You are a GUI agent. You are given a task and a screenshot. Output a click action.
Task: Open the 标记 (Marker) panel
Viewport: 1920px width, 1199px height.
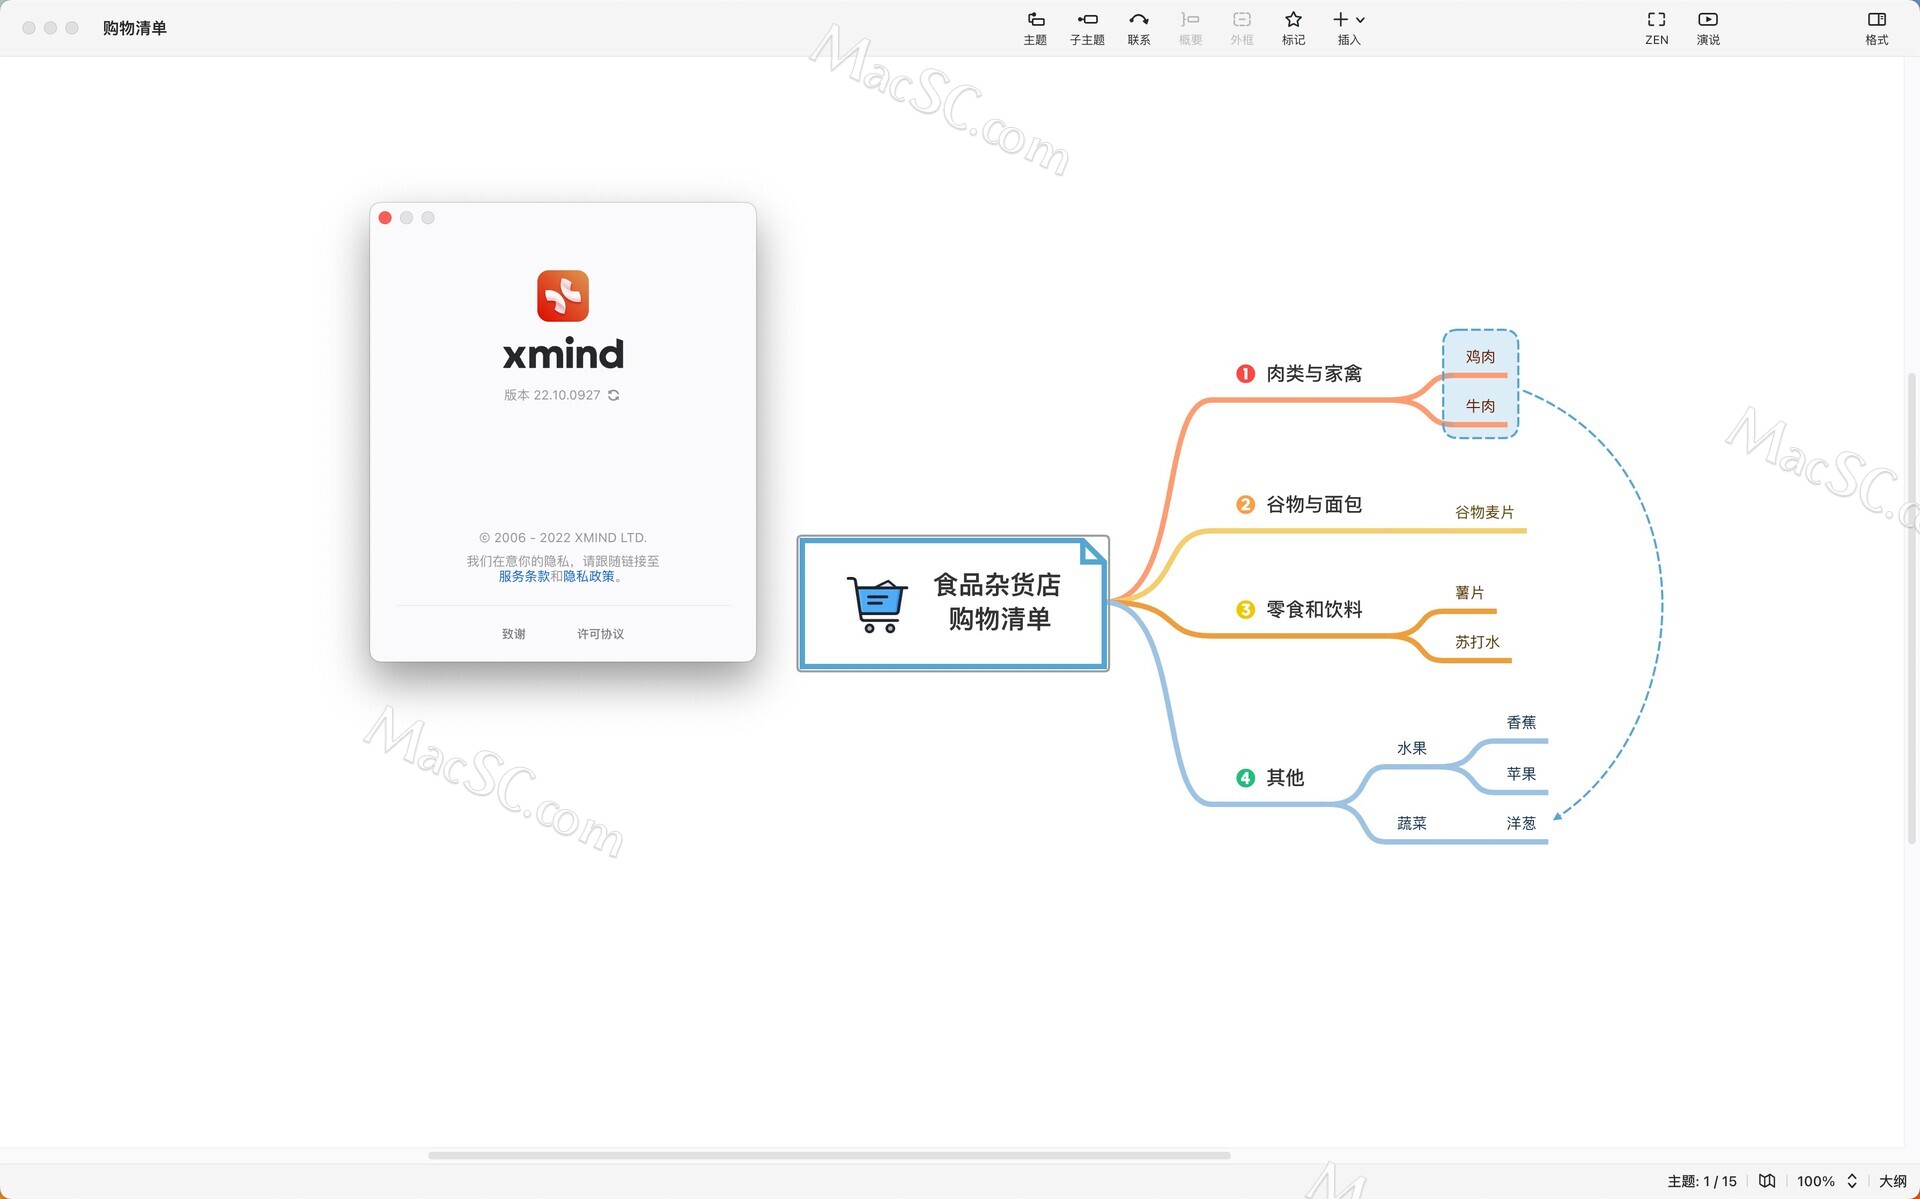click(1292, 27)
